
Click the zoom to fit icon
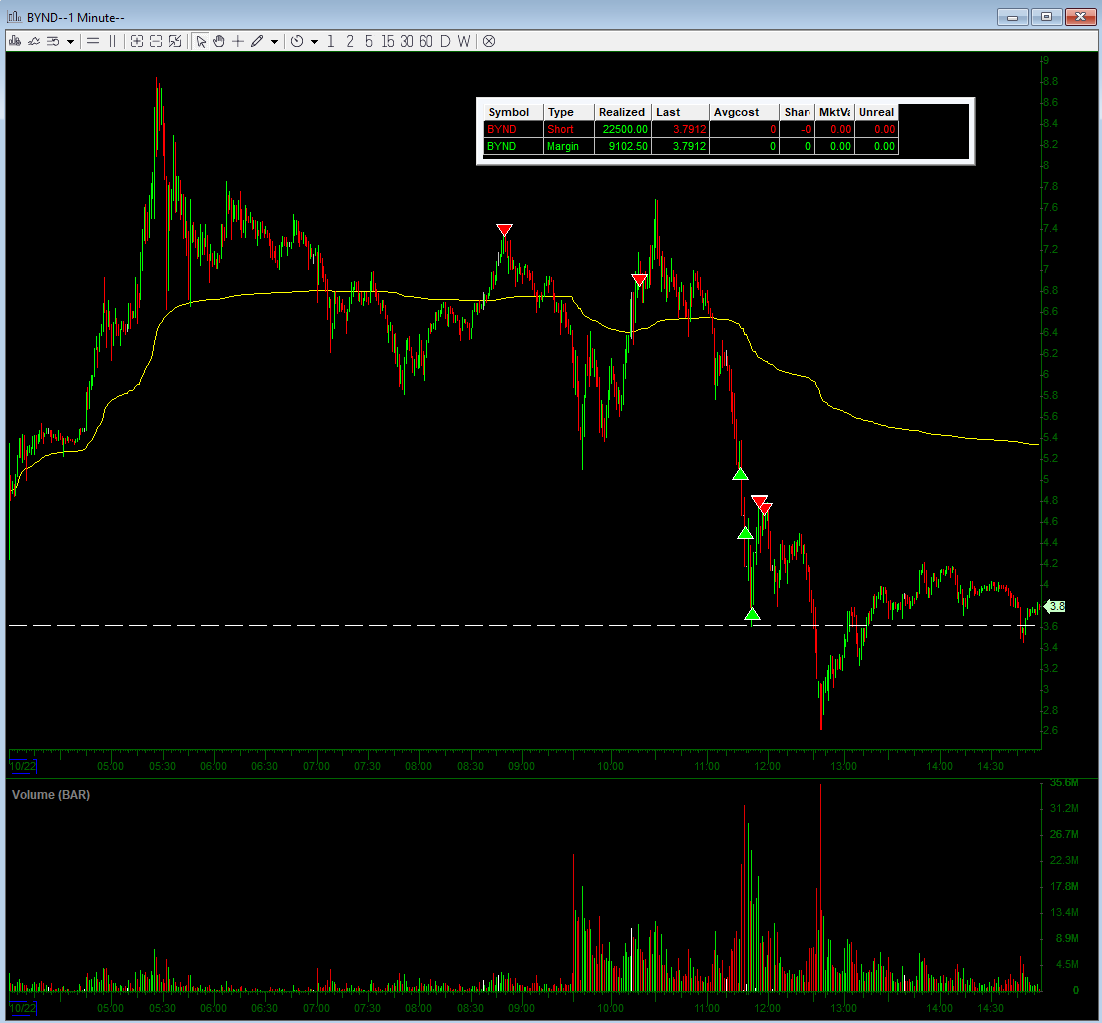coord(175,41)
